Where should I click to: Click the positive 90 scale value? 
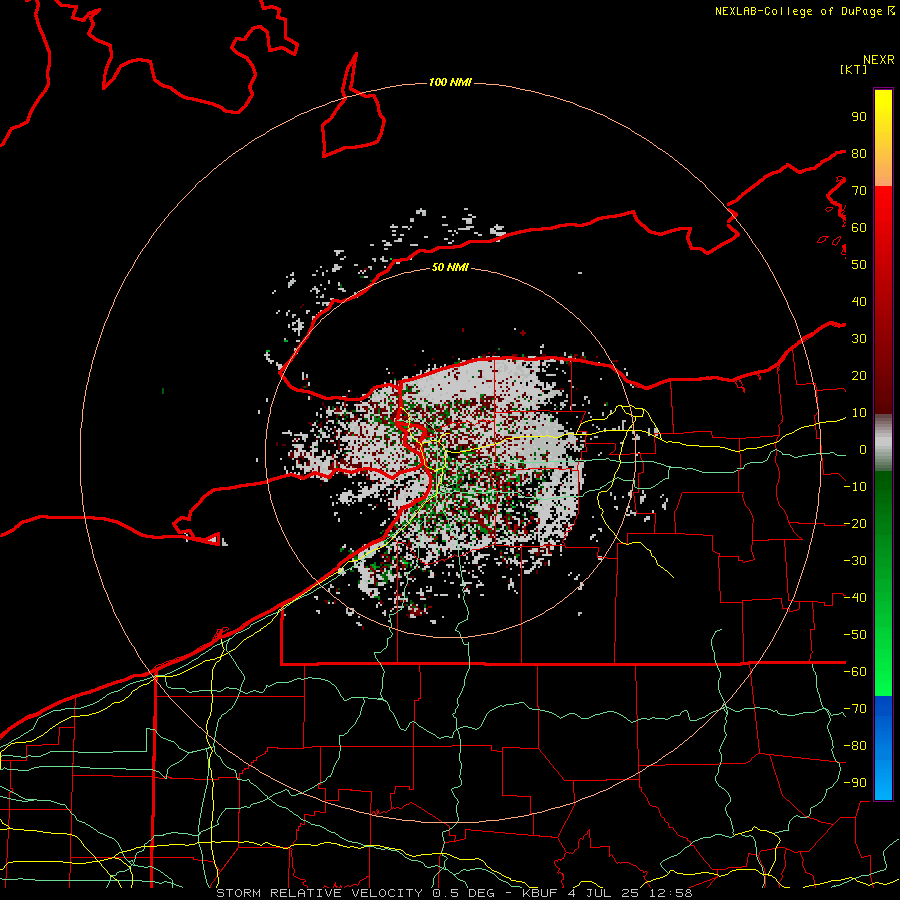pyautogui.click(x=859, y=117)
